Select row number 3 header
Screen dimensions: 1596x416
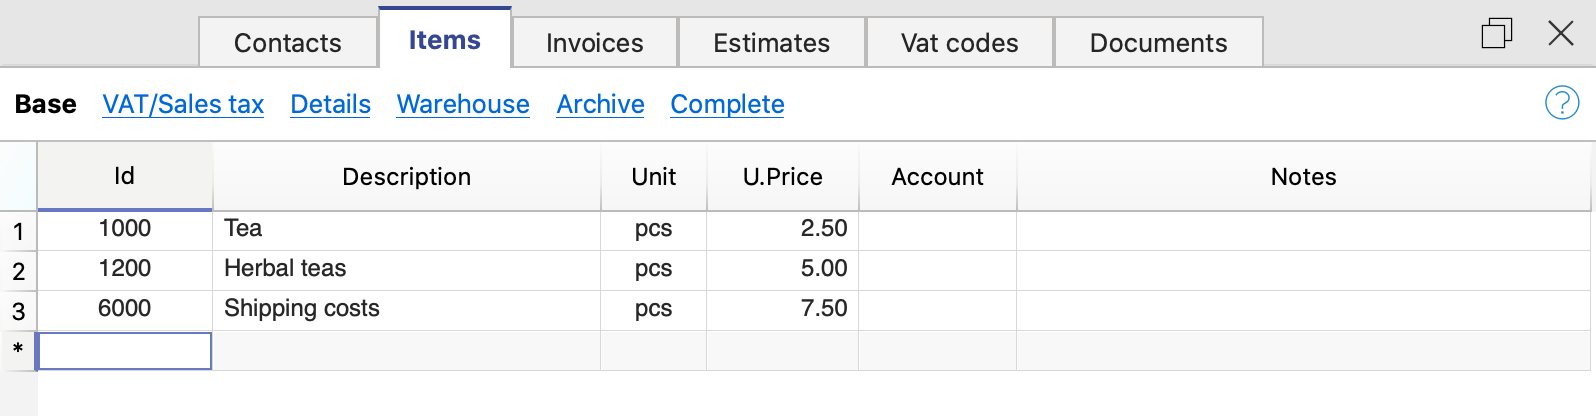tap(18, 311)
